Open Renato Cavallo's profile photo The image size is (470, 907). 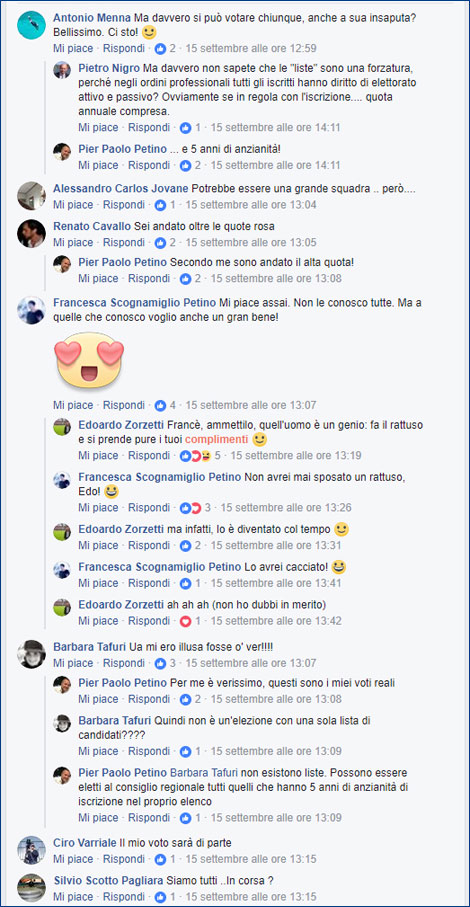pos(31,233)
